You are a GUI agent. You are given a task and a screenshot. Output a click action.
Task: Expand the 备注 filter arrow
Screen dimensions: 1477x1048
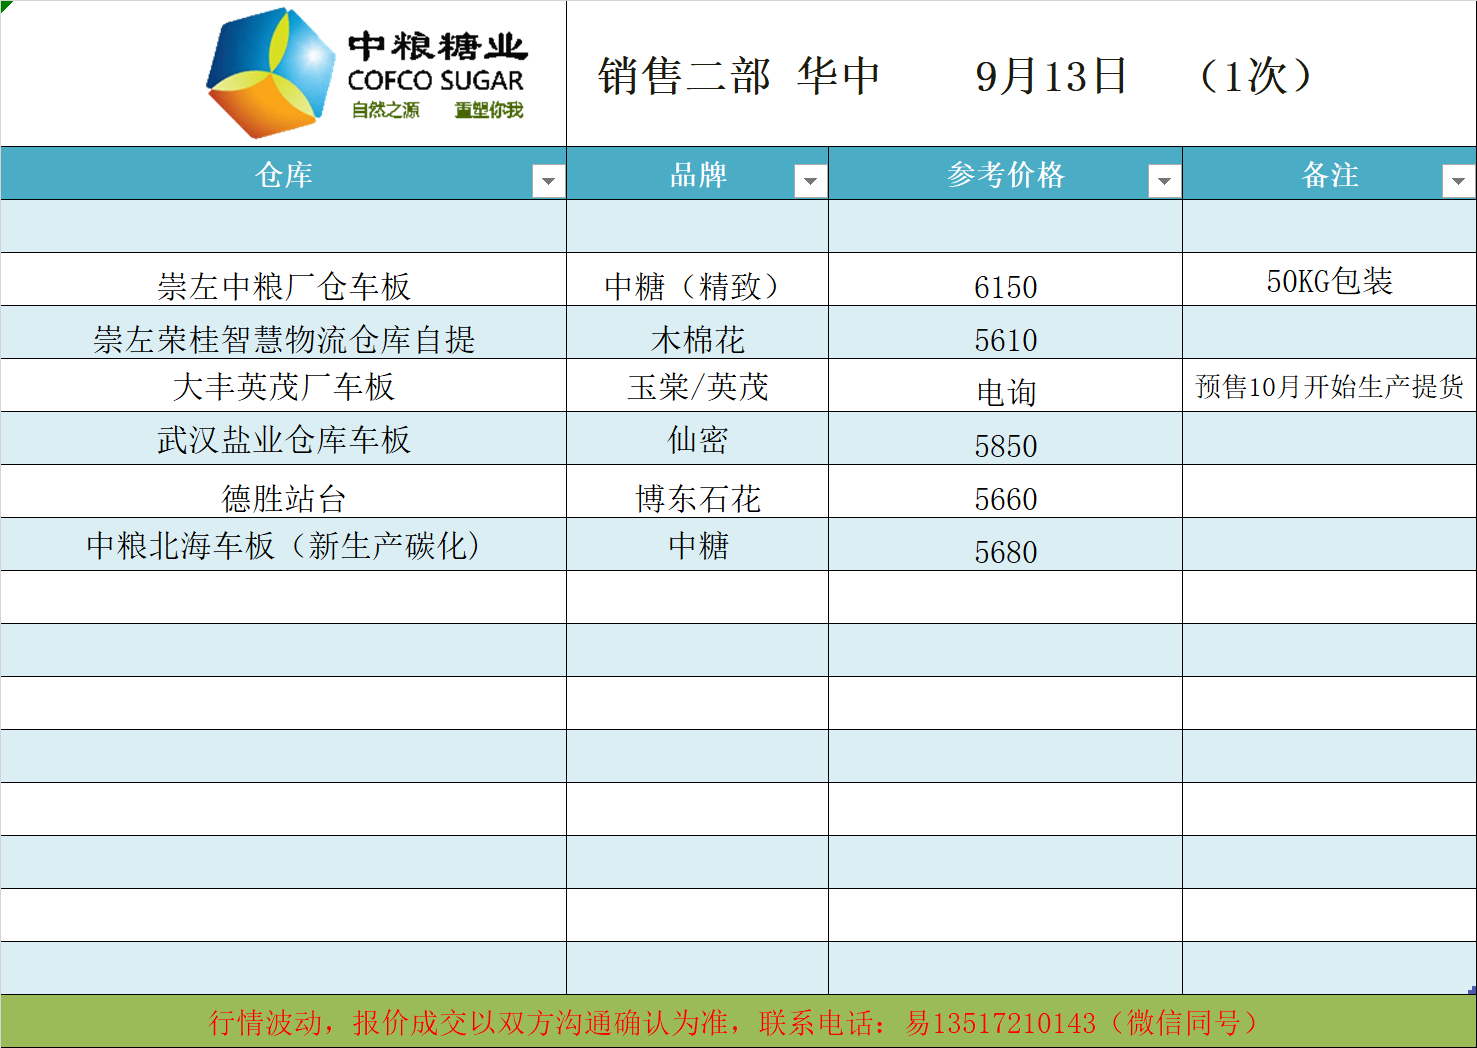click(x=1457, y=181)
